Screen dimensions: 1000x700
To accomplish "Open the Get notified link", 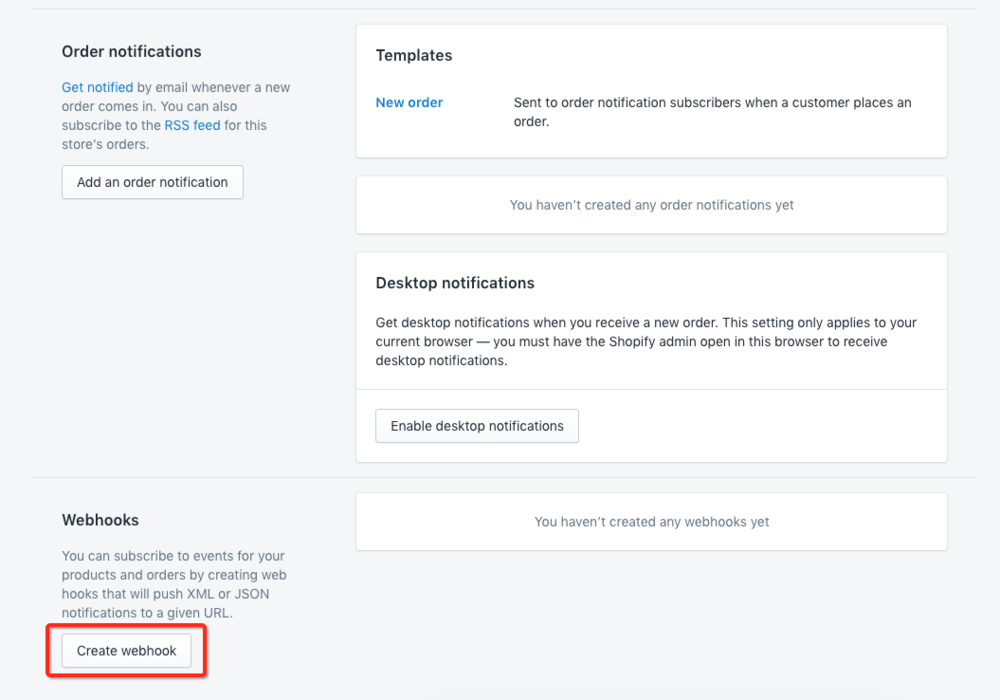I will click(x=98, y=87).
